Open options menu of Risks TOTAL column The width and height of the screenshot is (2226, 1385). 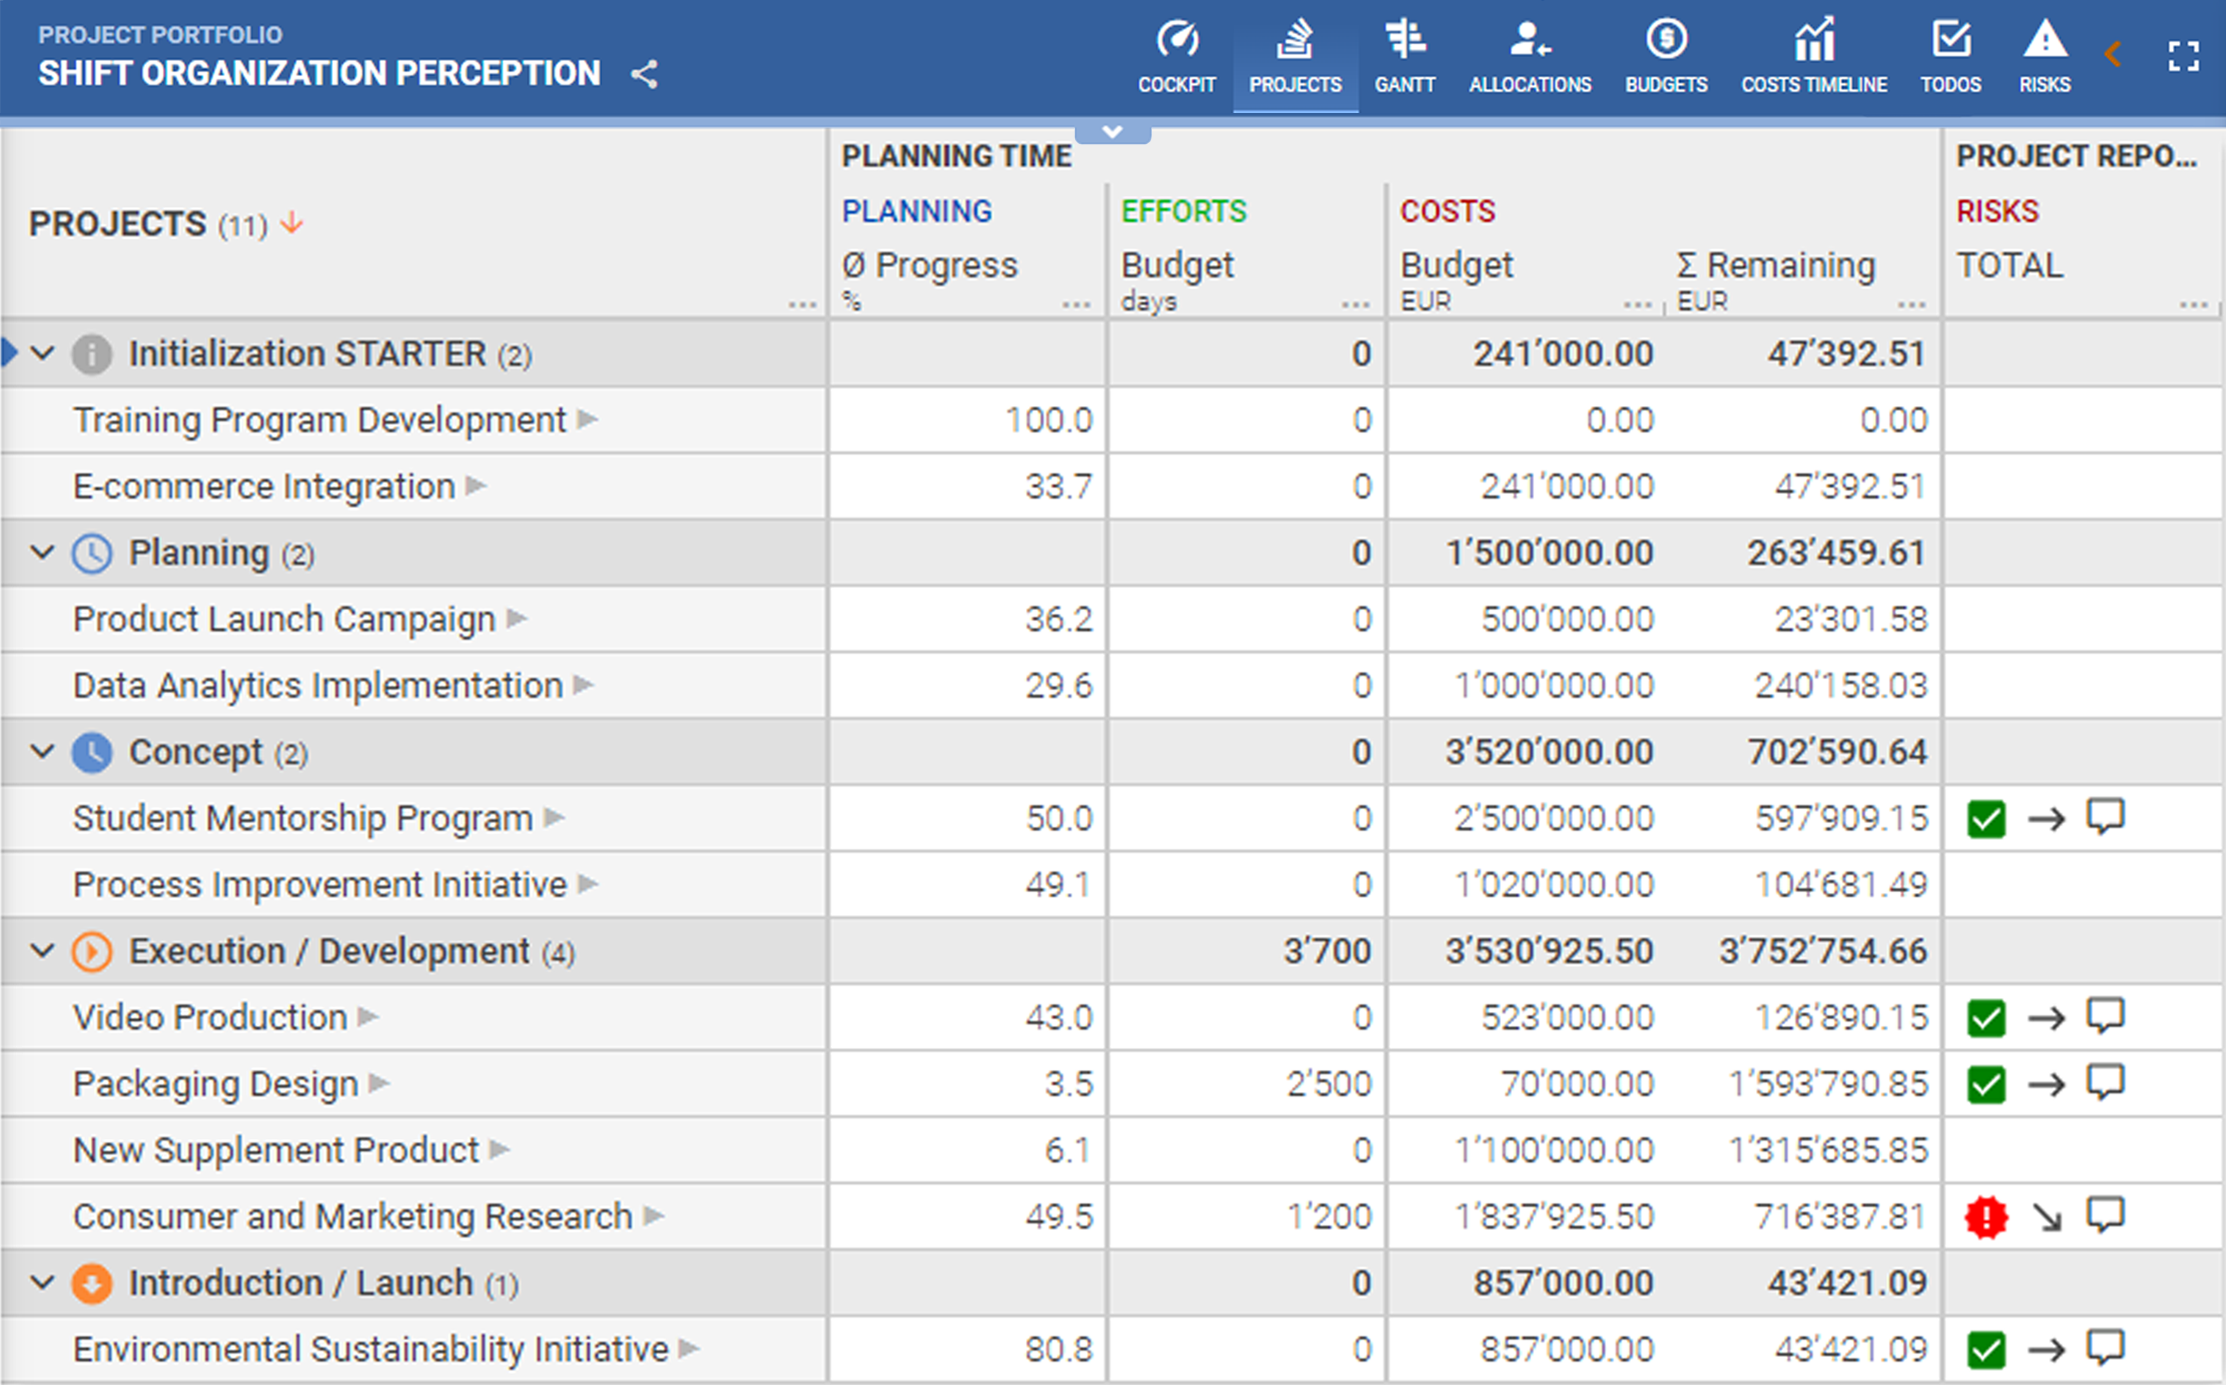click(2194, 304)
